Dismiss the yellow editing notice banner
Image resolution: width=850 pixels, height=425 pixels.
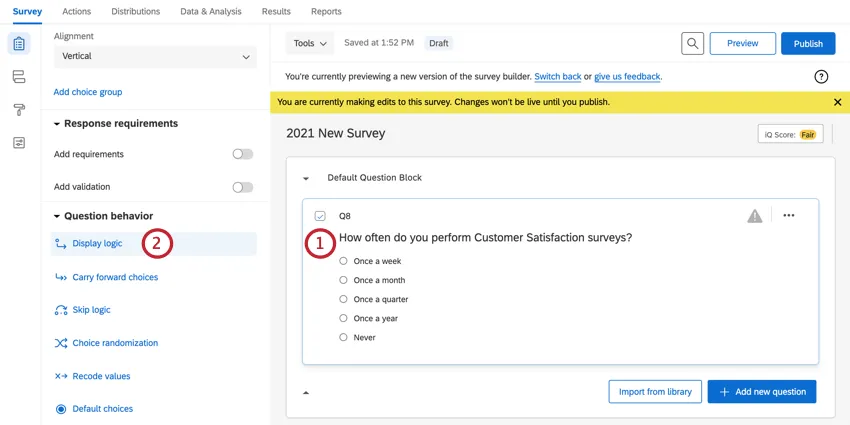coord(838,102)
